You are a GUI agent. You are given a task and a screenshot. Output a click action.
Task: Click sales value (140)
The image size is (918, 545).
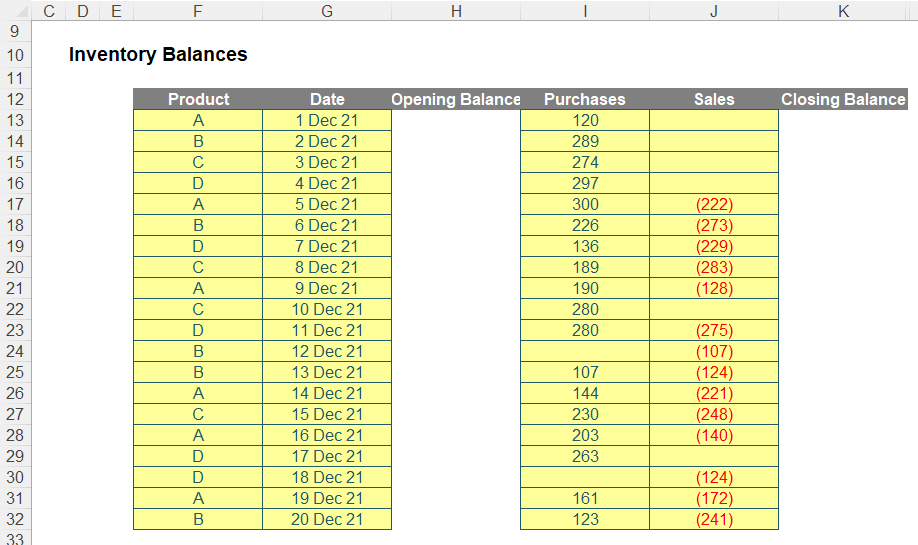tap(714, 435)
